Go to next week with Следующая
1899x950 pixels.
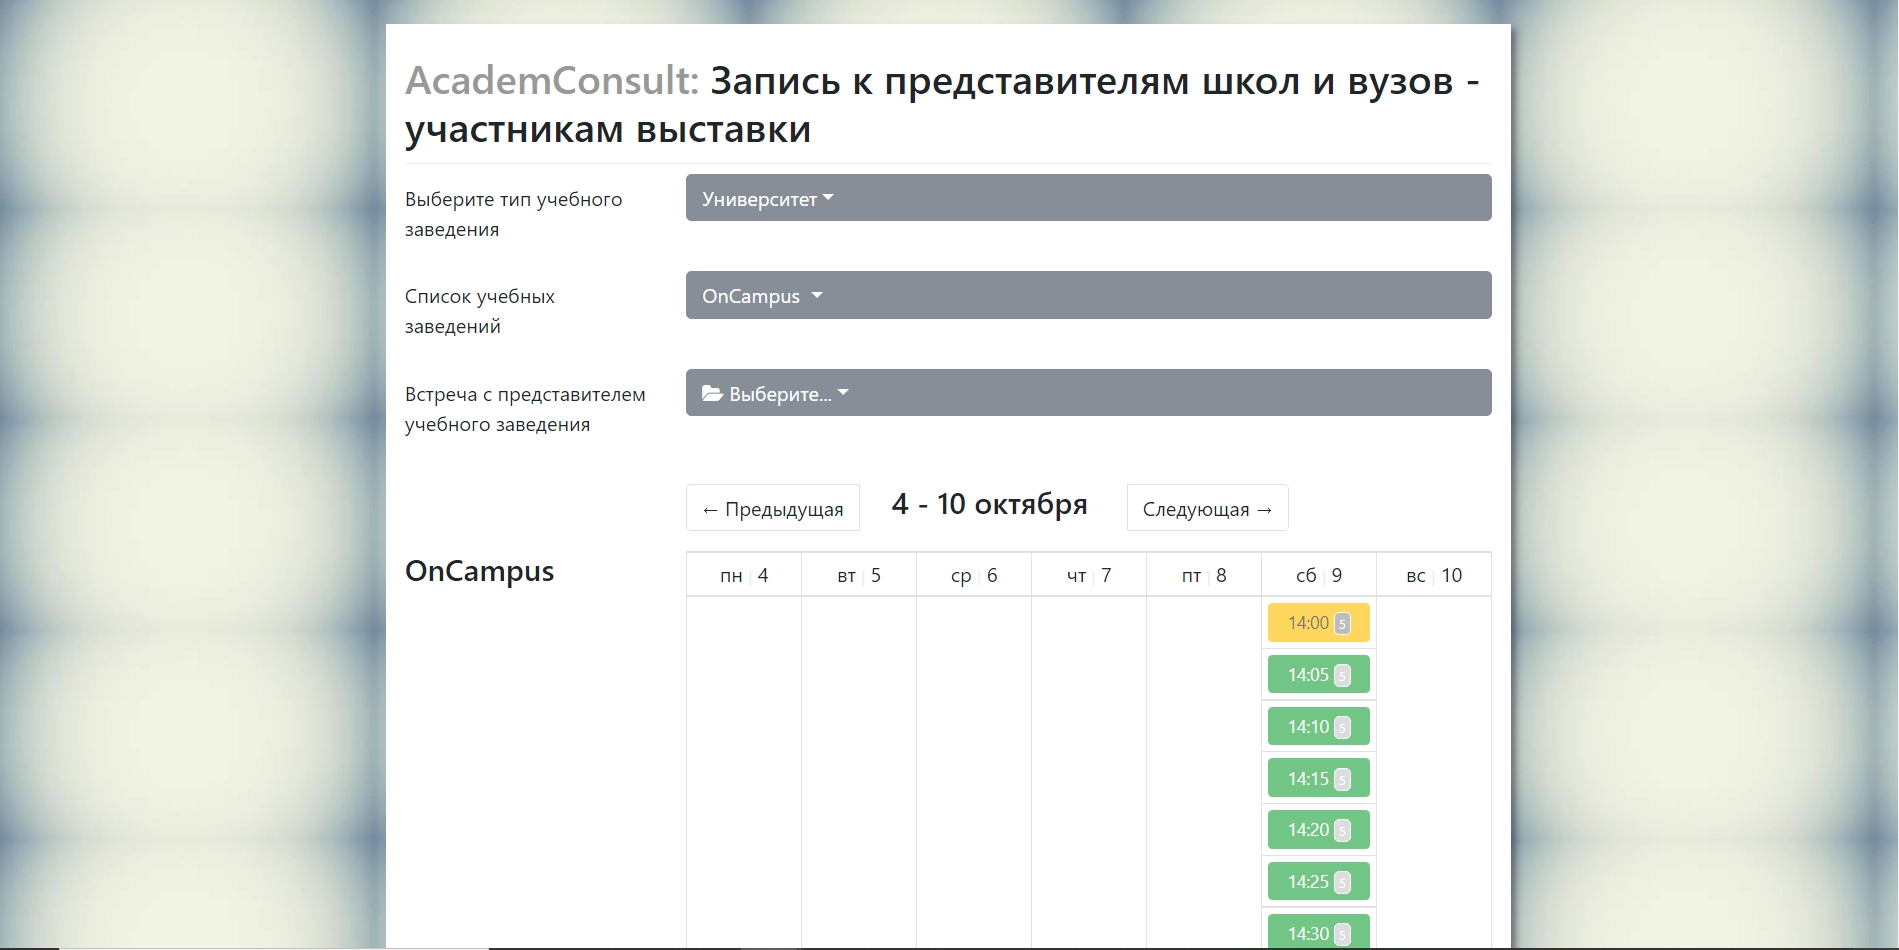click(1206, 508)
